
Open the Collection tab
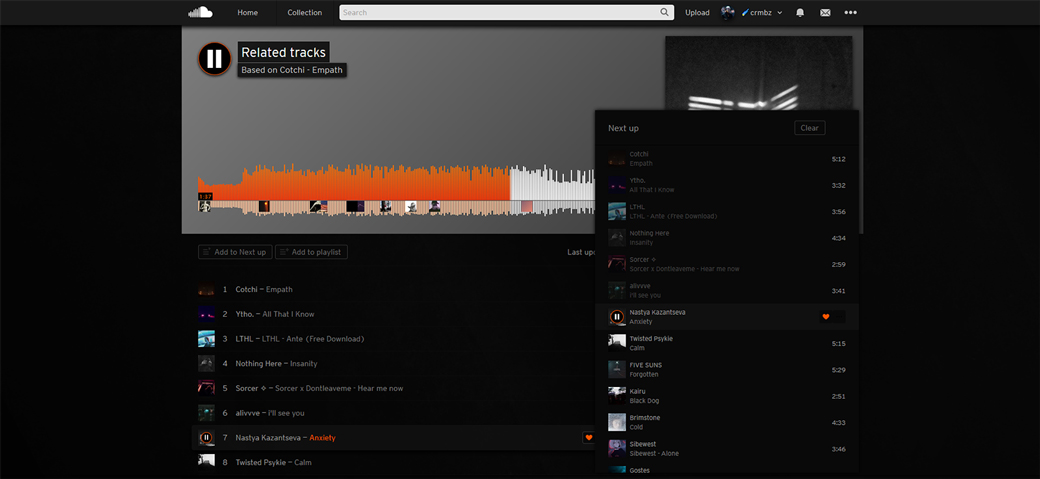[304, 13]
